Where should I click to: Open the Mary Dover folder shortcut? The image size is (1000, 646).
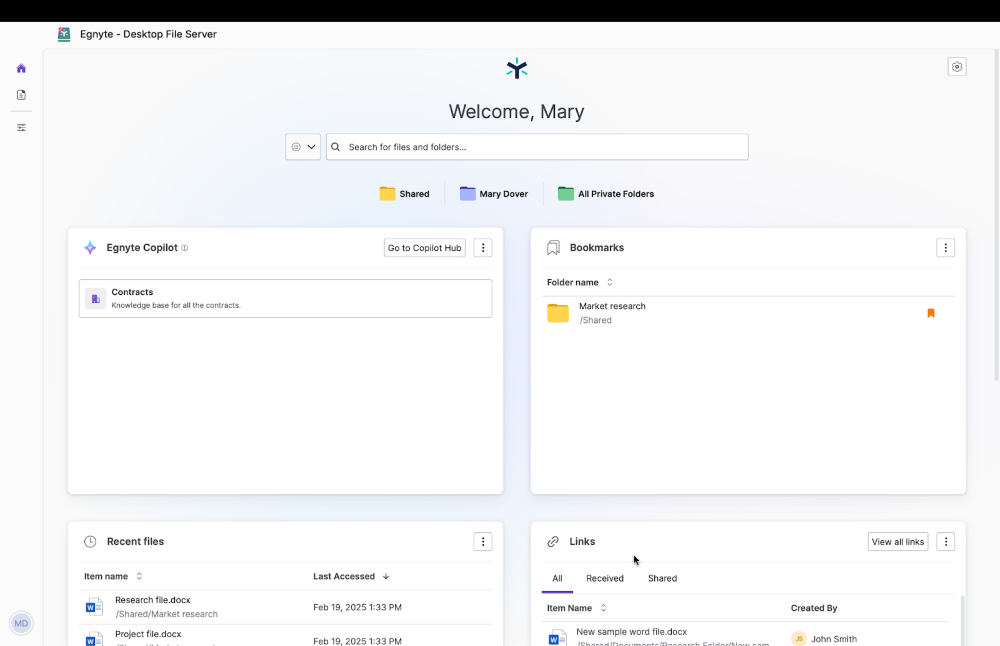(x=494, y=194)
